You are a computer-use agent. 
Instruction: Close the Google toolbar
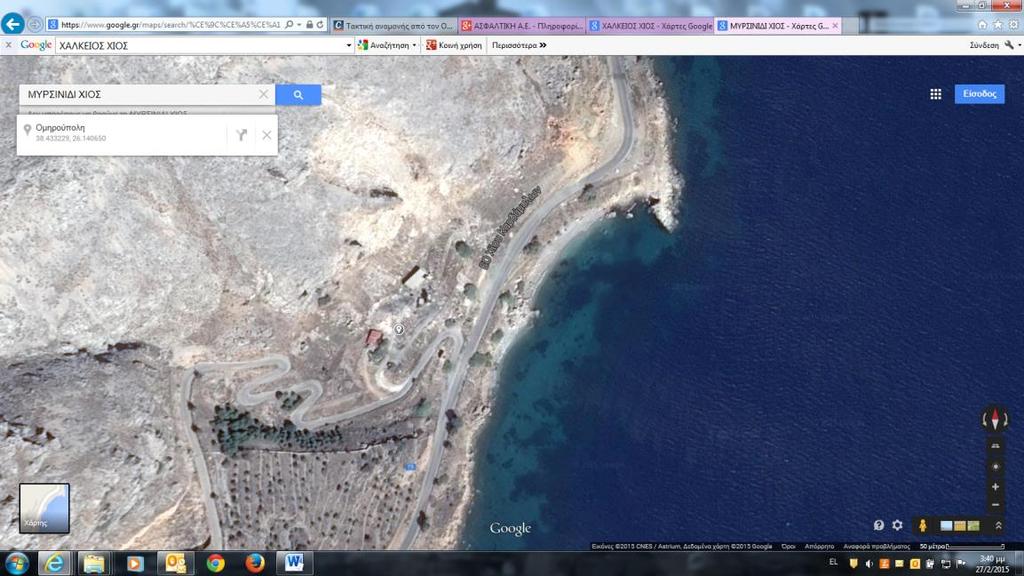coord(8,45)
